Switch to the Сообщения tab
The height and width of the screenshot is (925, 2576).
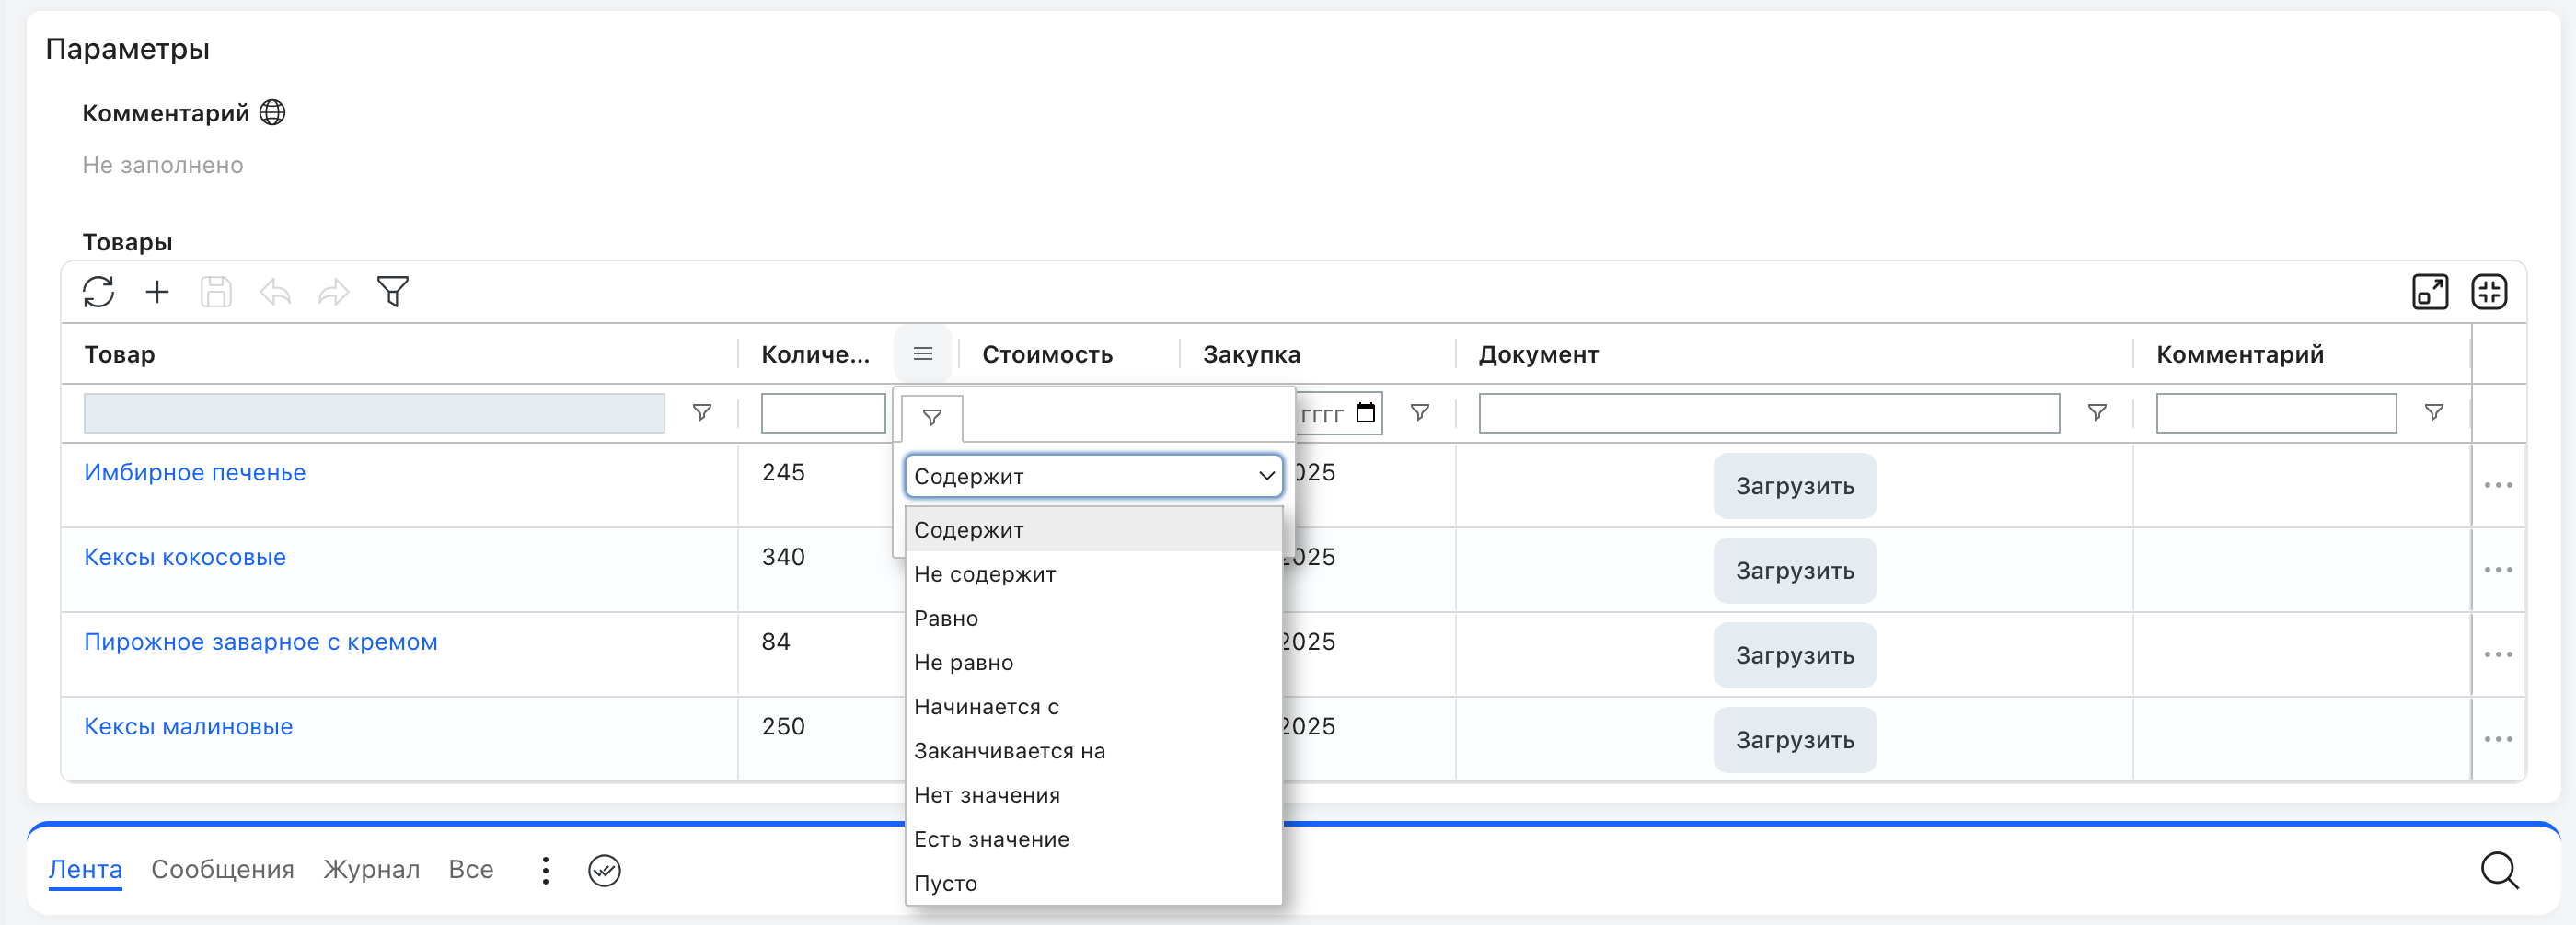click(x=223, y=870)
